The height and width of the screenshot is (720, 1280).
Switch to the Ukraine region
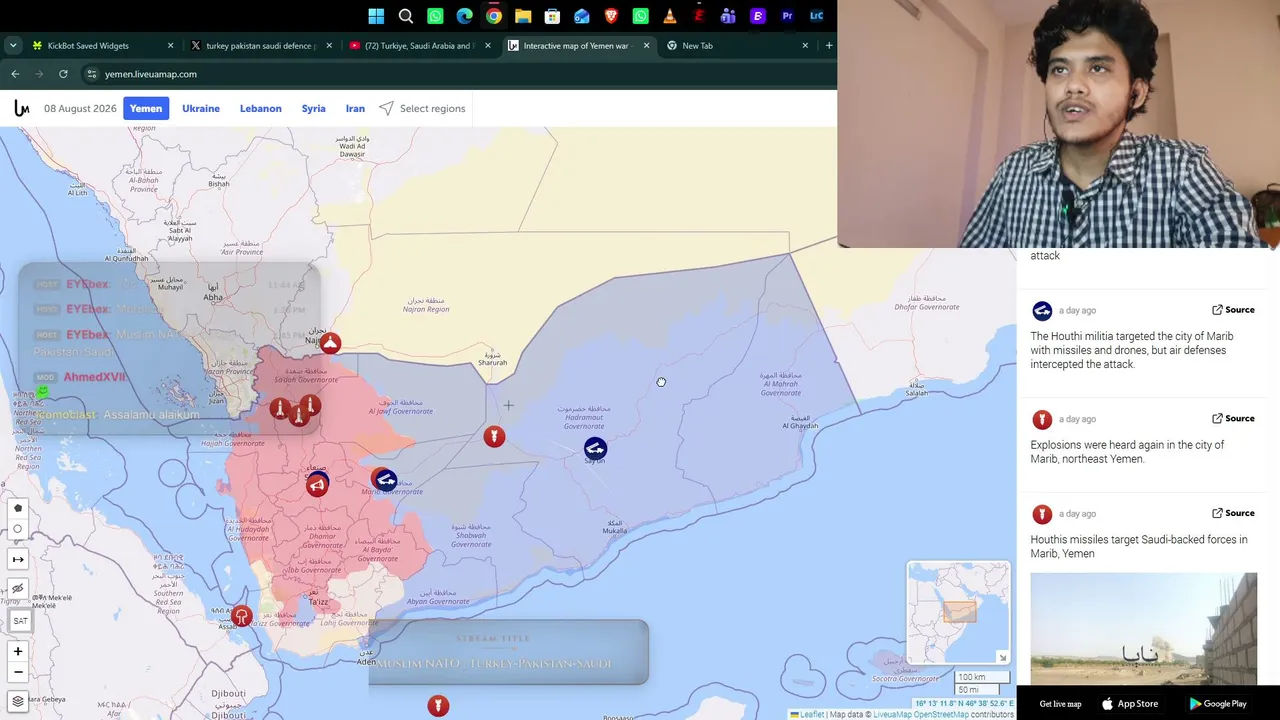[201, 108]
